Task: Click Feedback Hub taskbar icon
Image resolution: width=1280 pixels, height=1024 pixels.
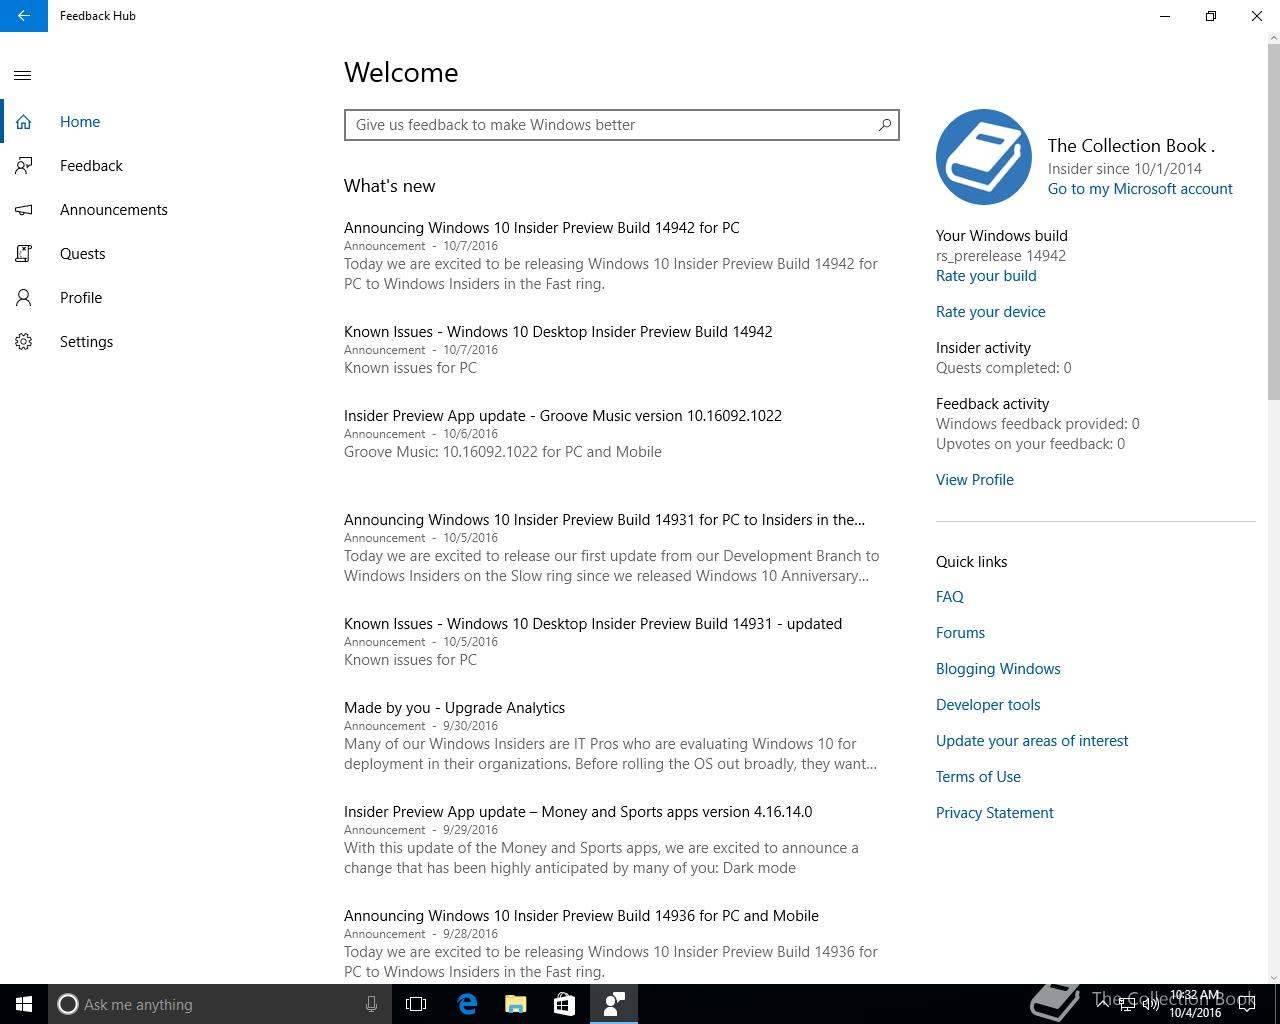Action: (613, 1004)
